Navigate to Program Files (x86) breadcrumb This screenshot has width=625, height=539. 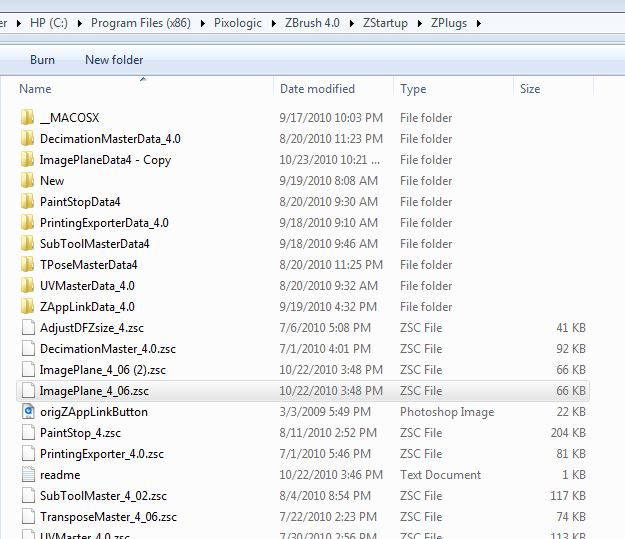point(141,23)
